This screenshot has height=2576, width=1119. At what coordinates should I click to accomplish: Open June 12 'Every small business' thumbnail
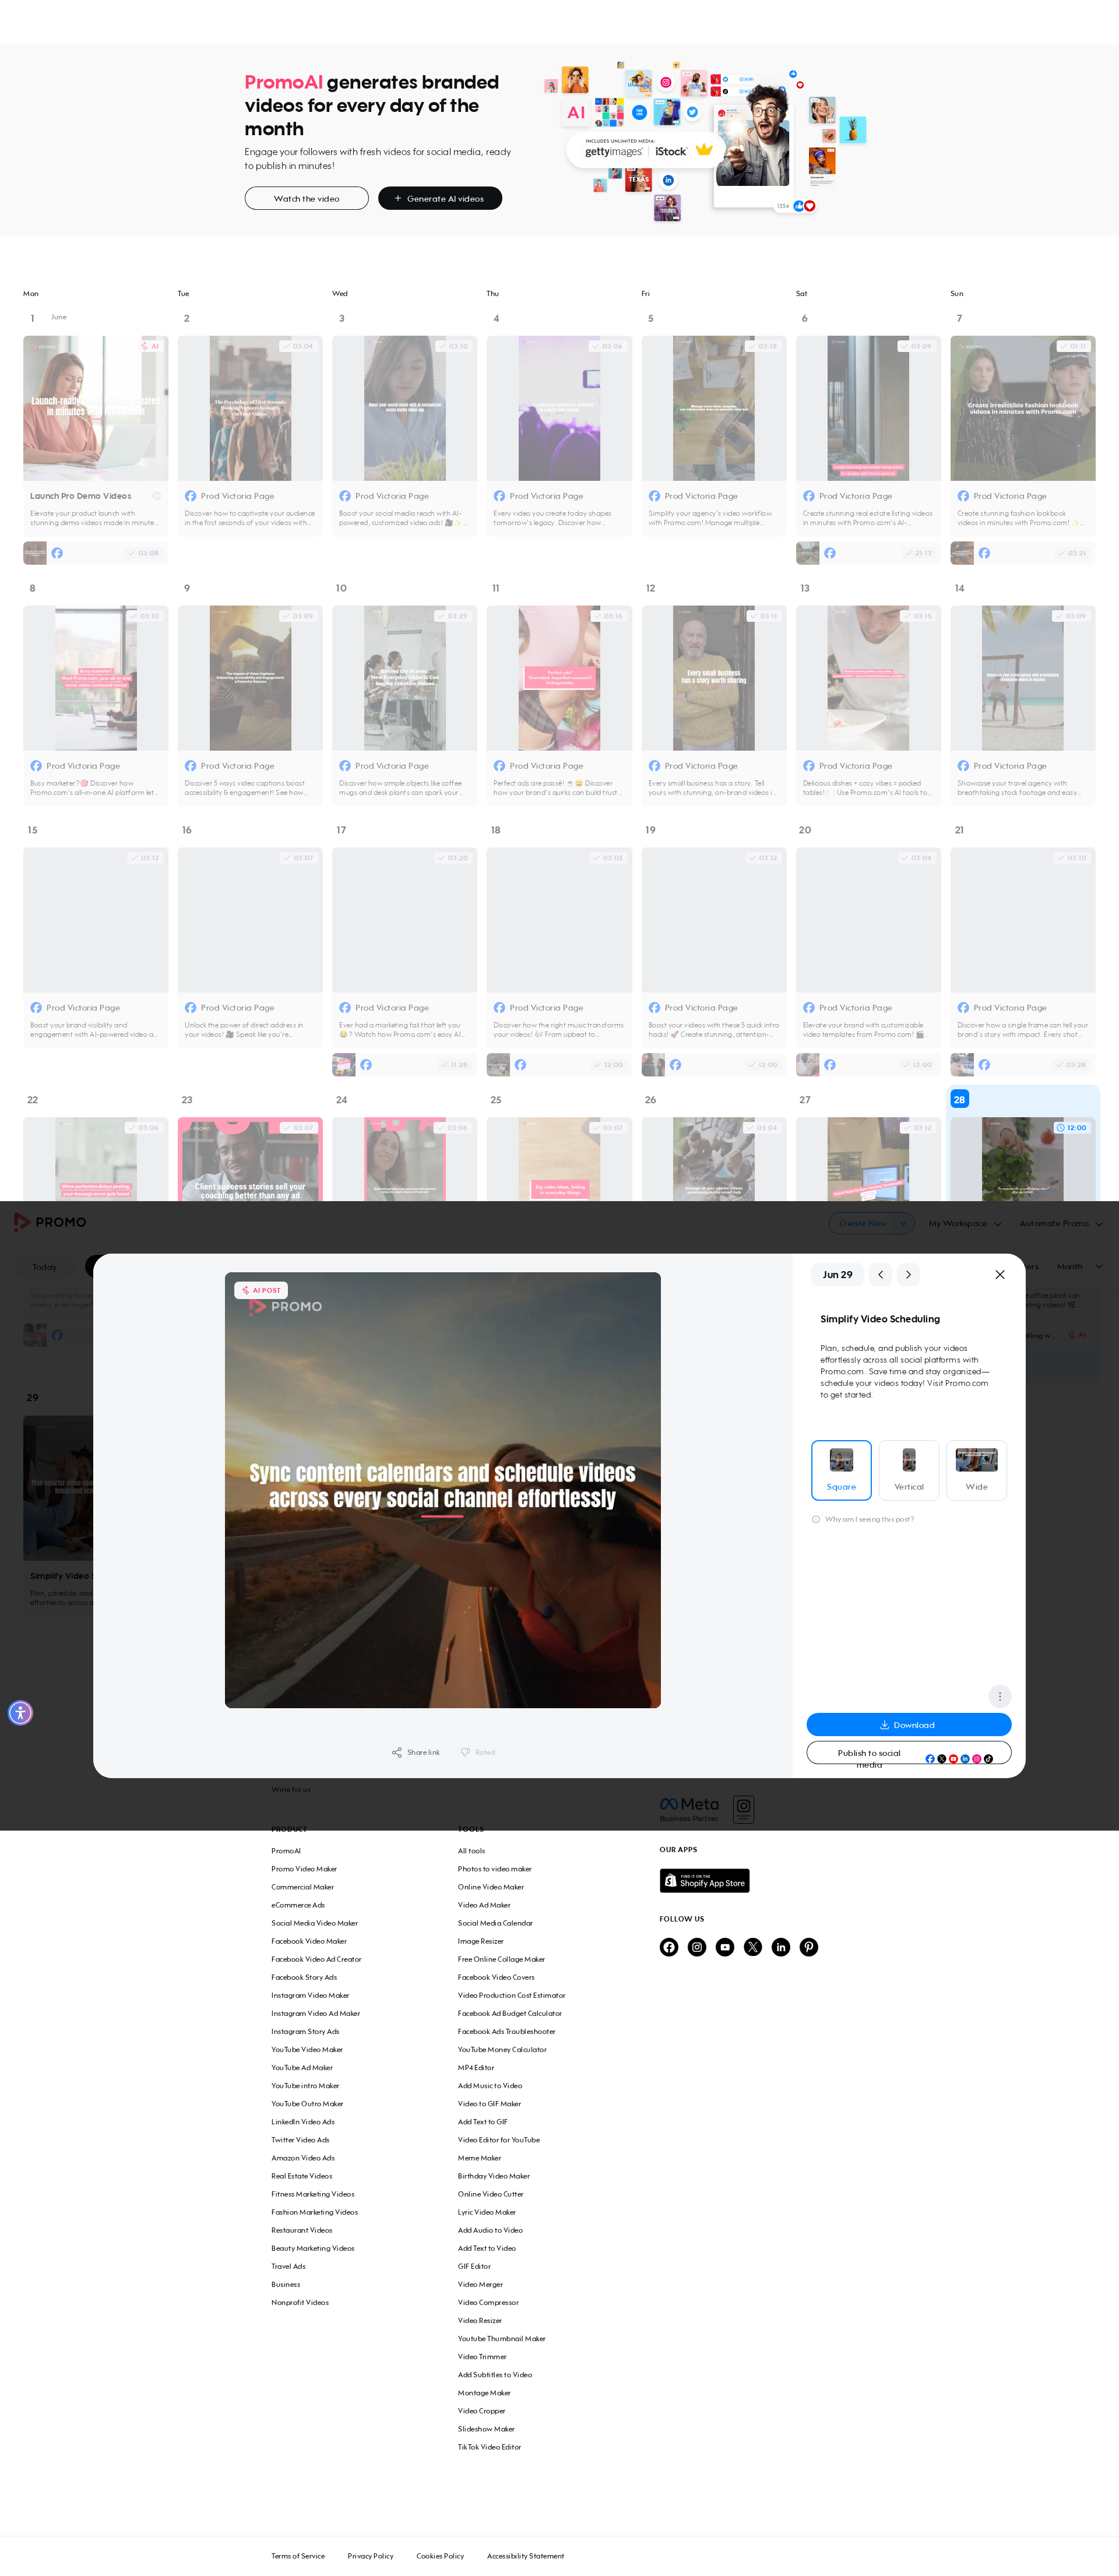pos(714,678)
